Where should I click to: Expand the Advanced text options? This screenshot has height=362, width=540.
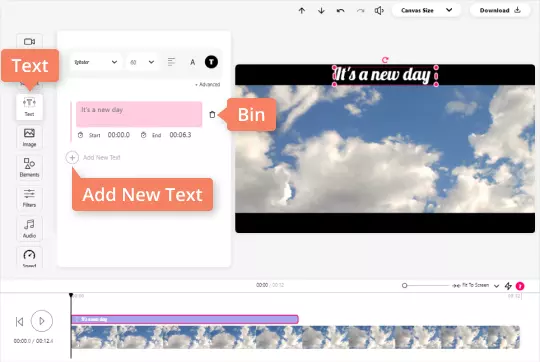pos(207,84)
